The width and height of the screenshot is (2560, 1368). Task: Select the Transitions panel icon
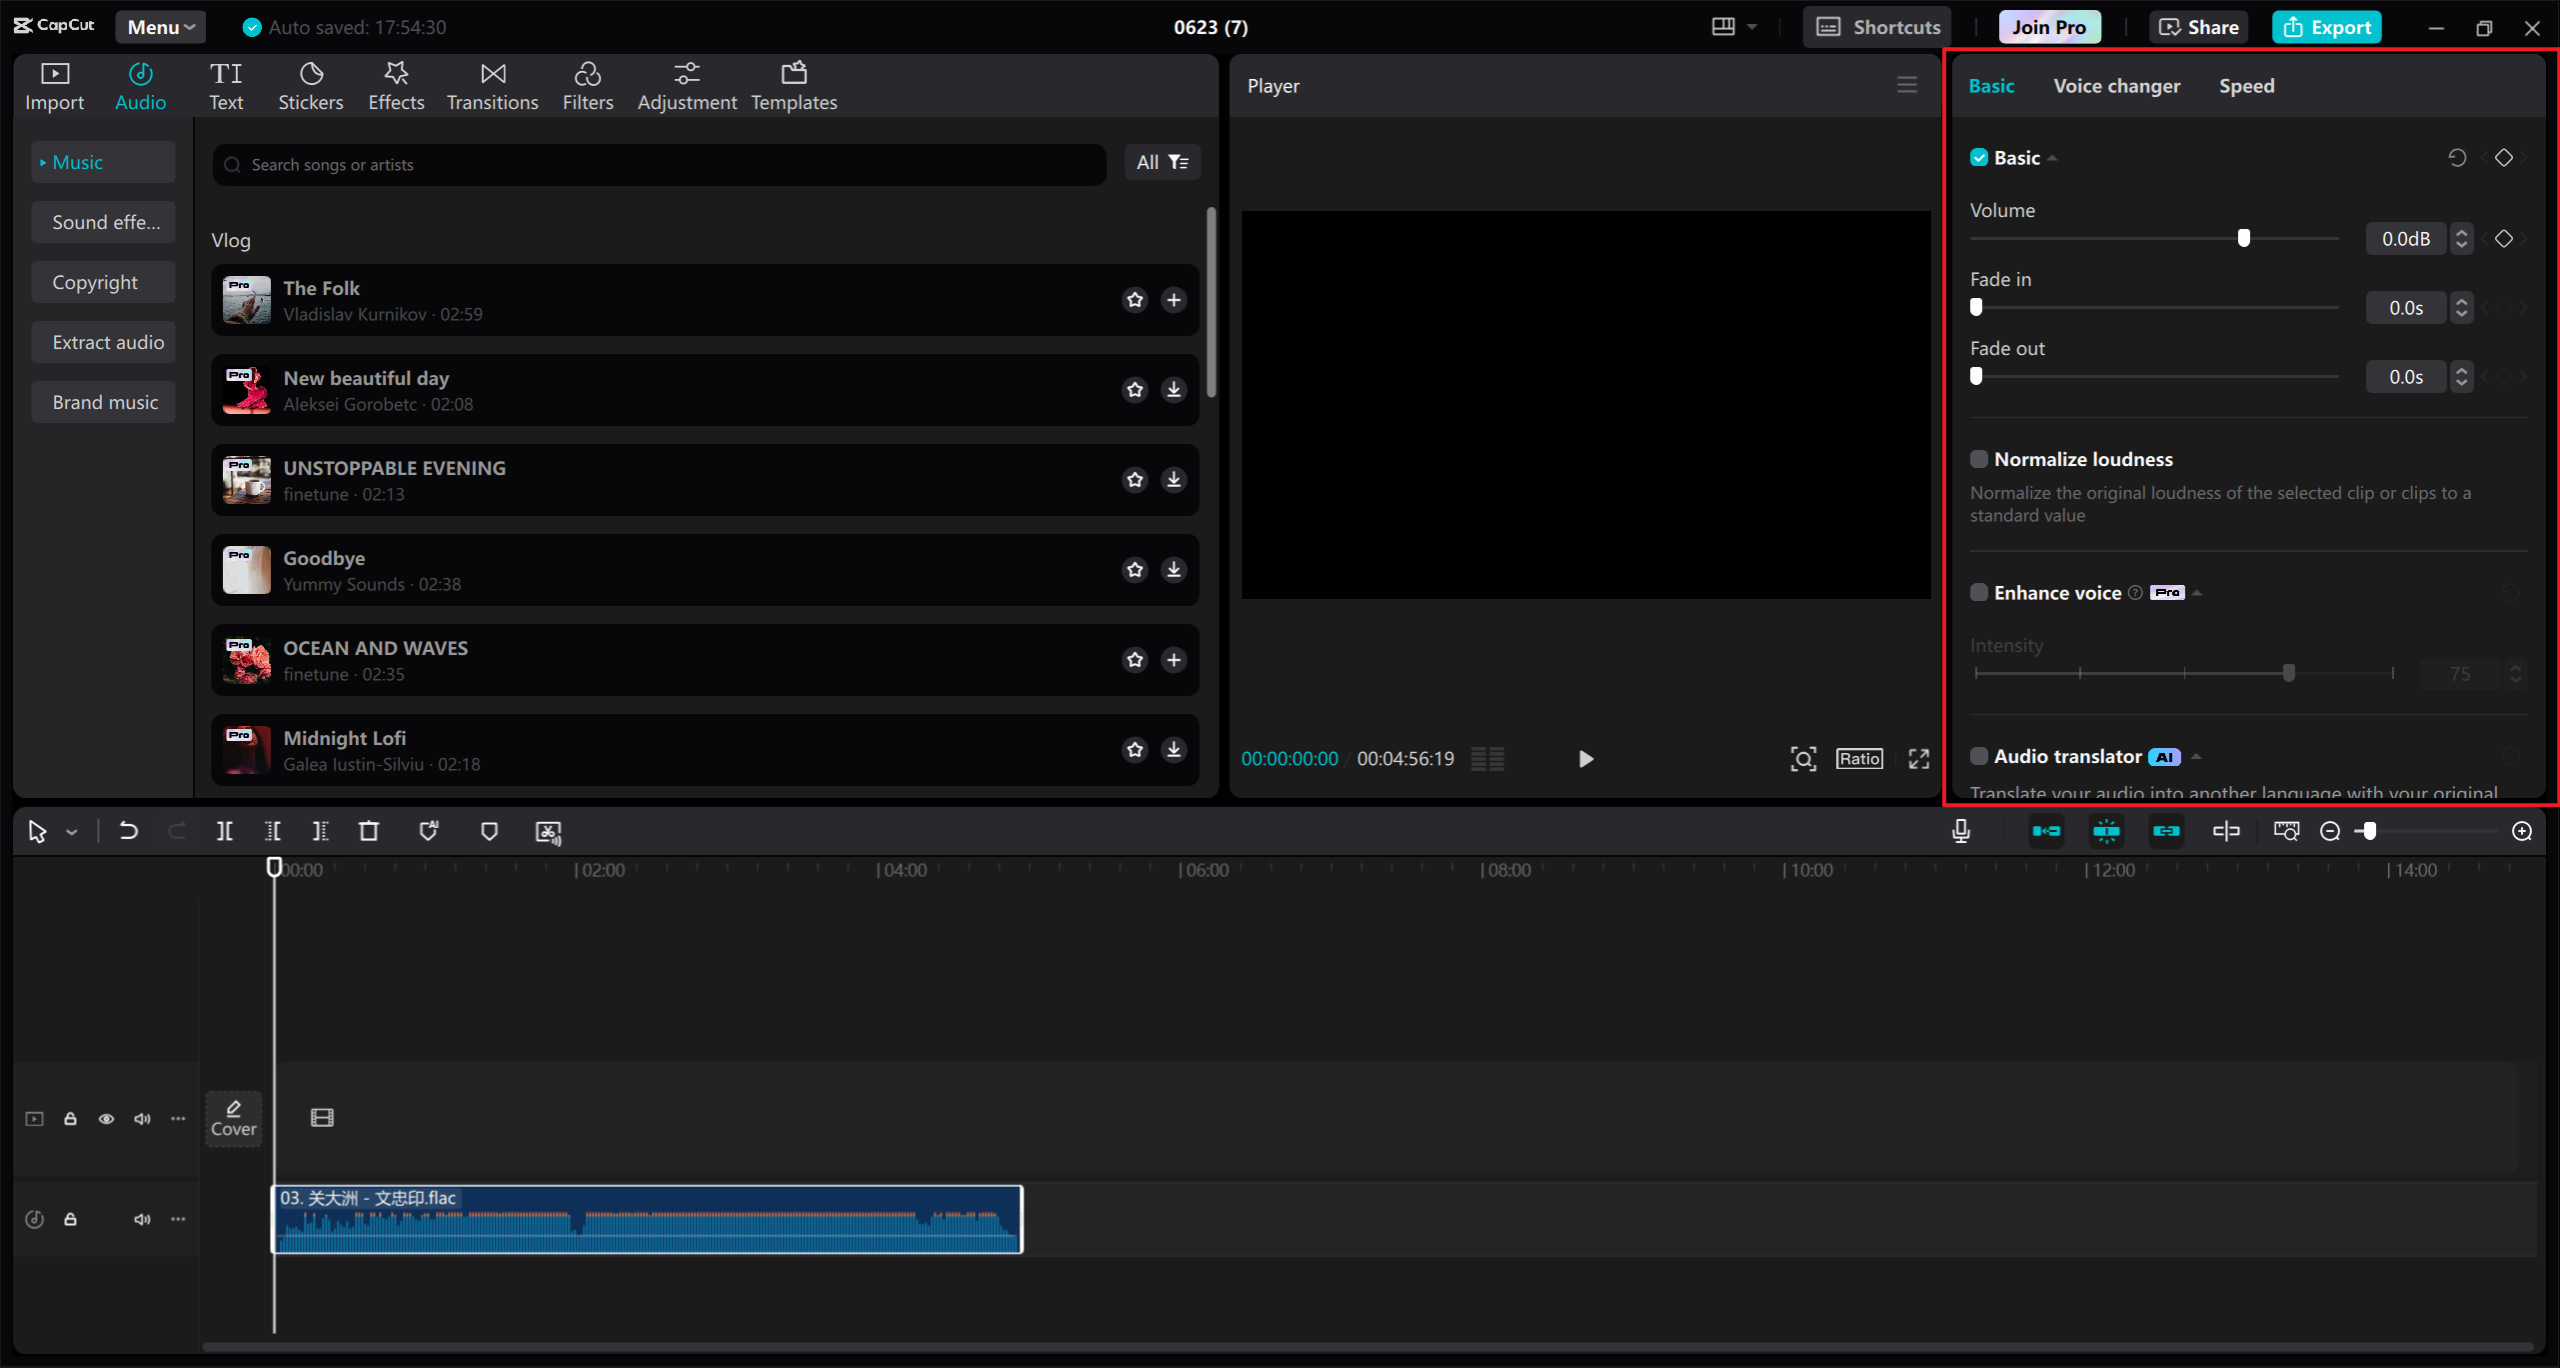click(492, 85)
